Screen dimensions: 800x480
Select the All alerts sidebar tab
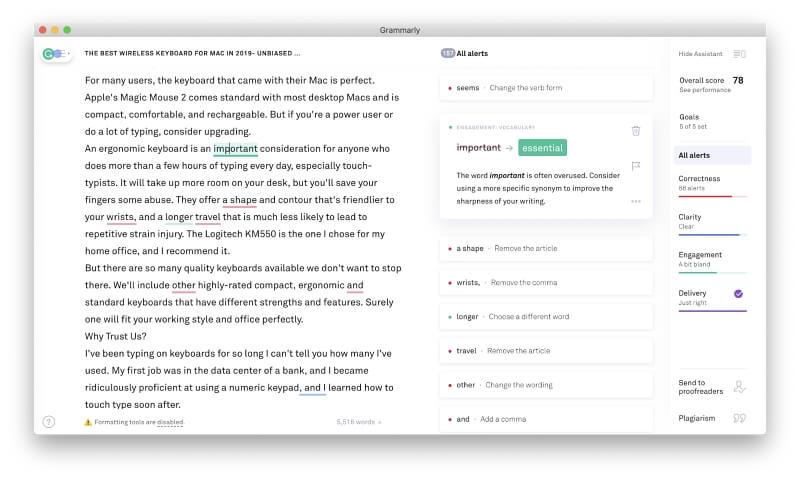pos(712,155)
